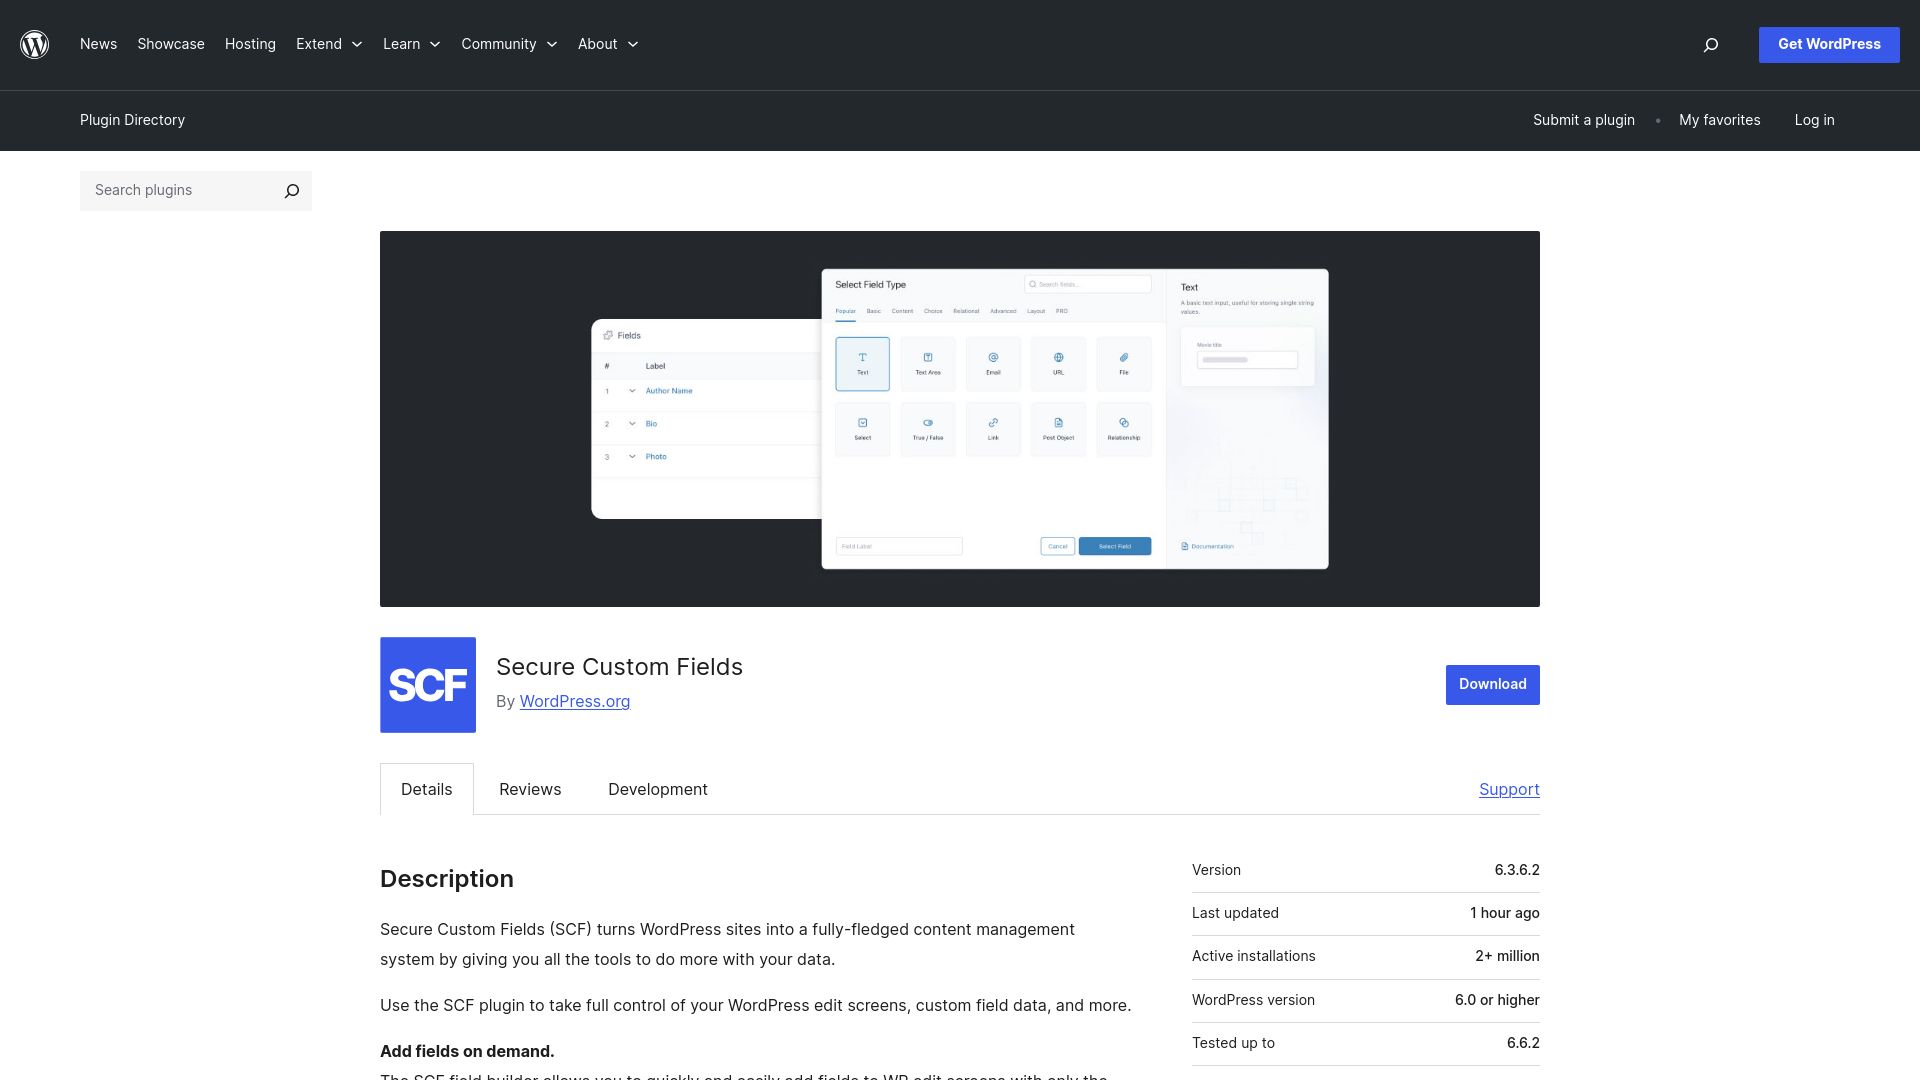The height and width of the screenshot is (1080, 1920).
Task: Switch to the Reviews tab
Action: [x=530, y=789]
